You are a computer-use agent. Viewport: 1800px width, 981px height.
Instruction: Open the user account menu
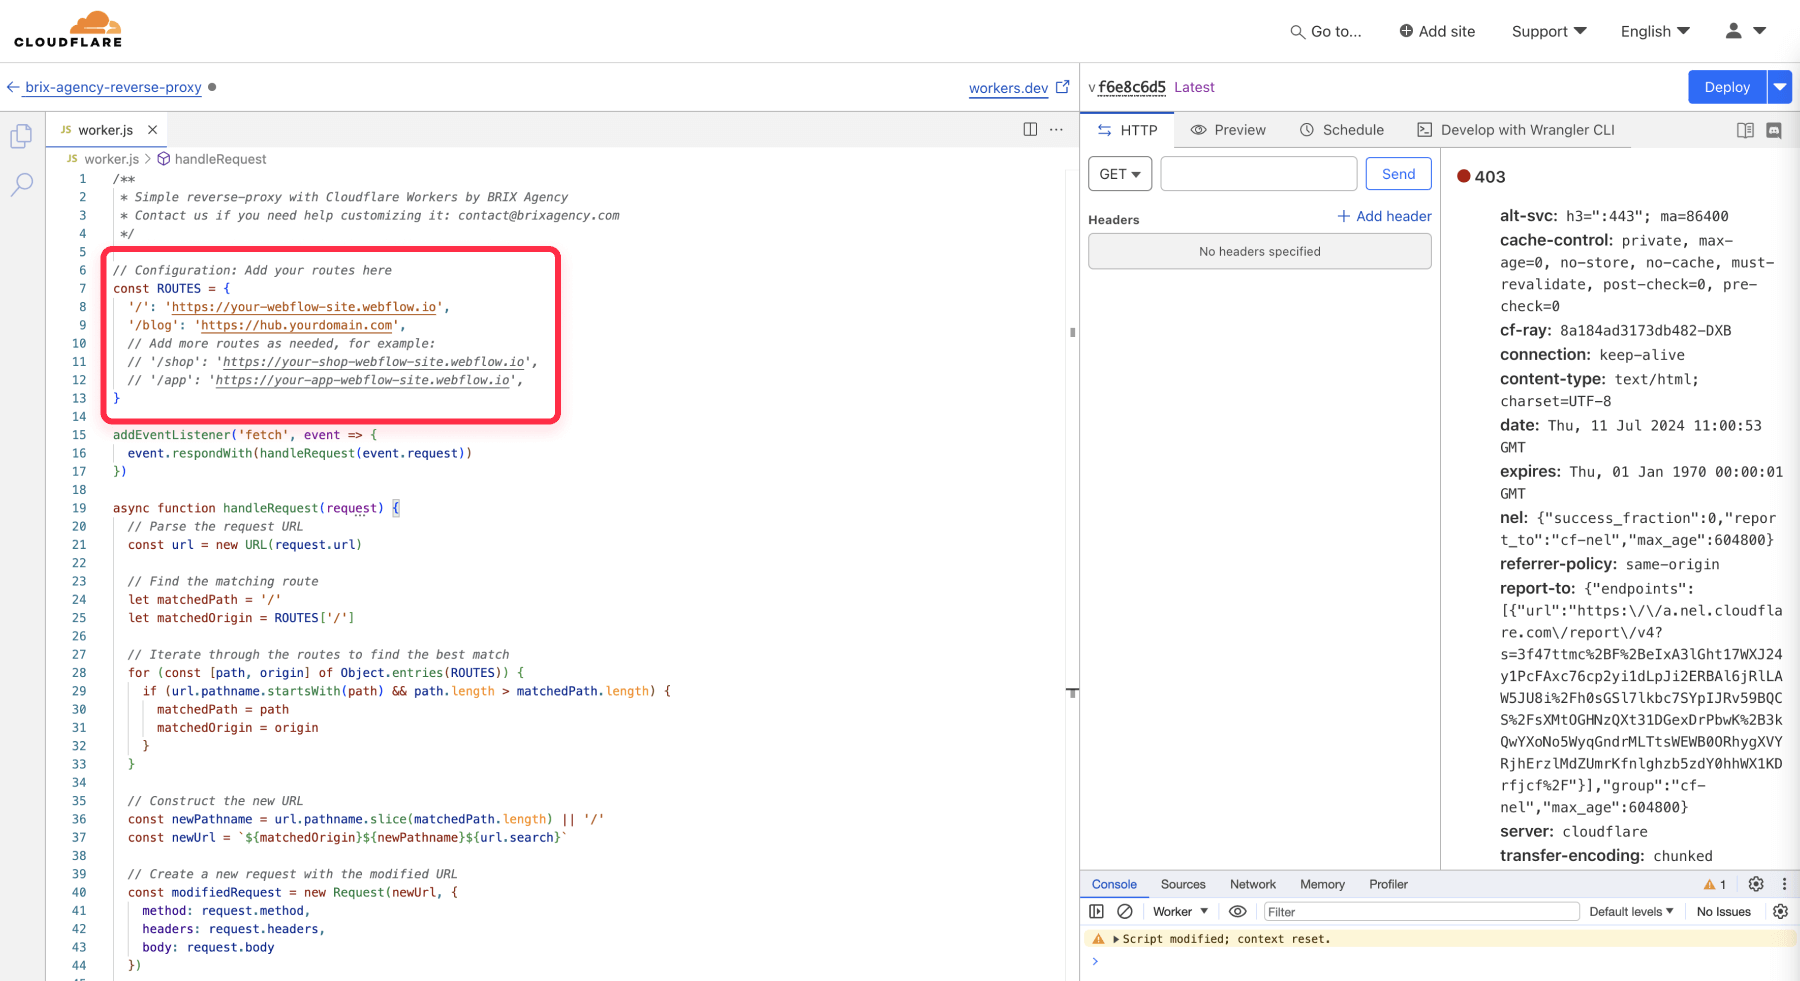coord(1746,31)
